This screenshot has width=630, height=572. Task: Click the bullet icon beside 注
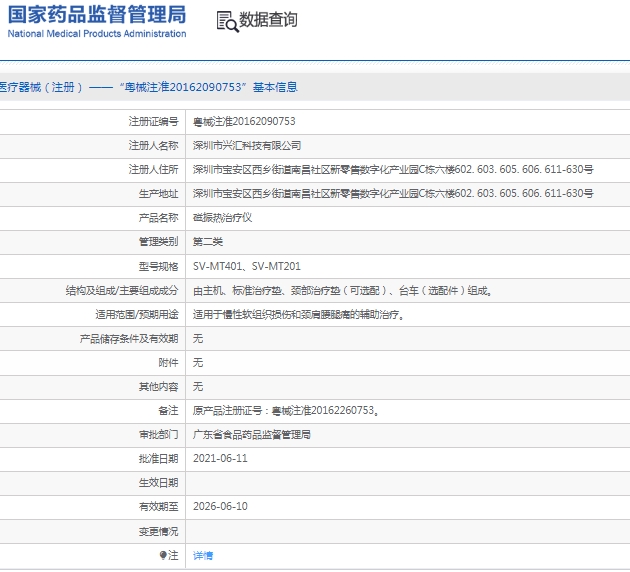(x=163, y=556)
